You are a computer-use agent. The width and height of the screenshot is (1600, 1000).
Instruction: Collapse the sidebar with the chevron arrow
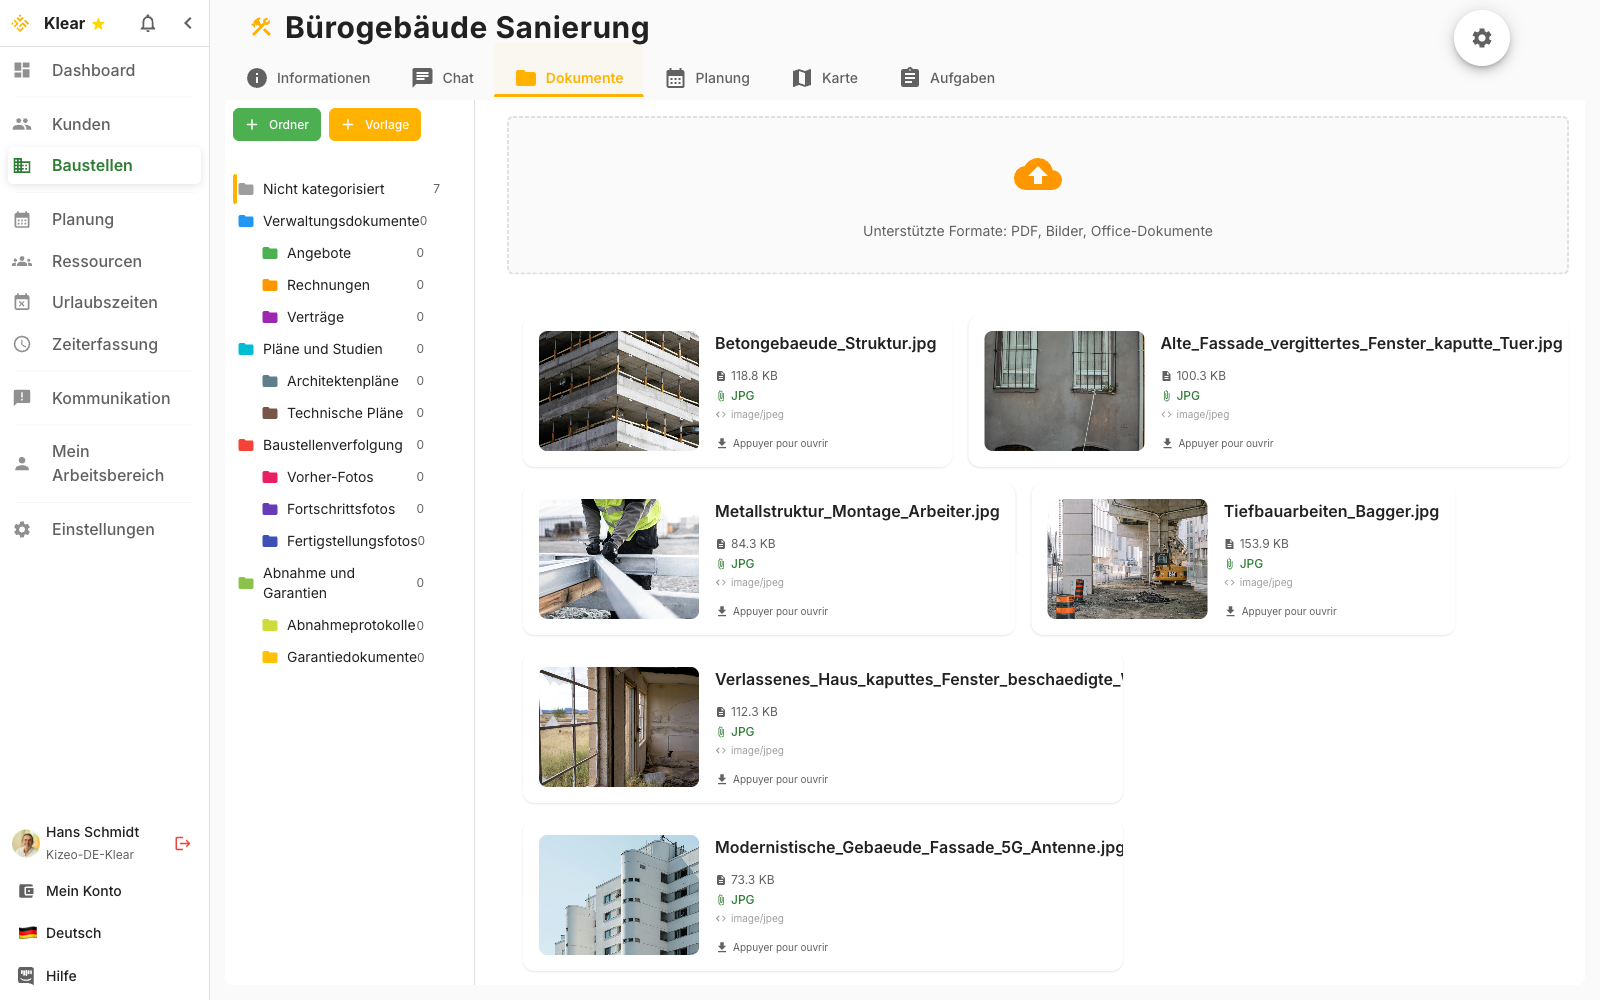188,22
